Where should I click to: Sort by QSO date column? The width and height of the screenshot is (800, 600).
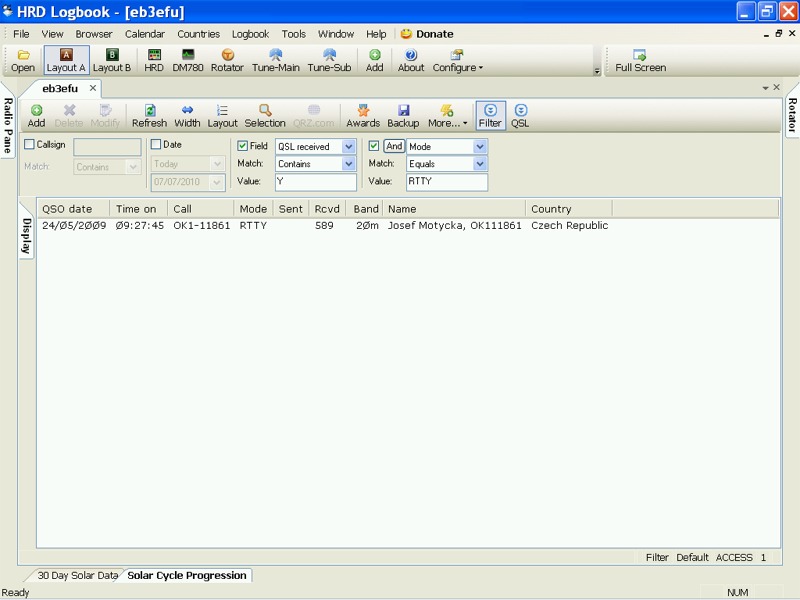point(73,209)
